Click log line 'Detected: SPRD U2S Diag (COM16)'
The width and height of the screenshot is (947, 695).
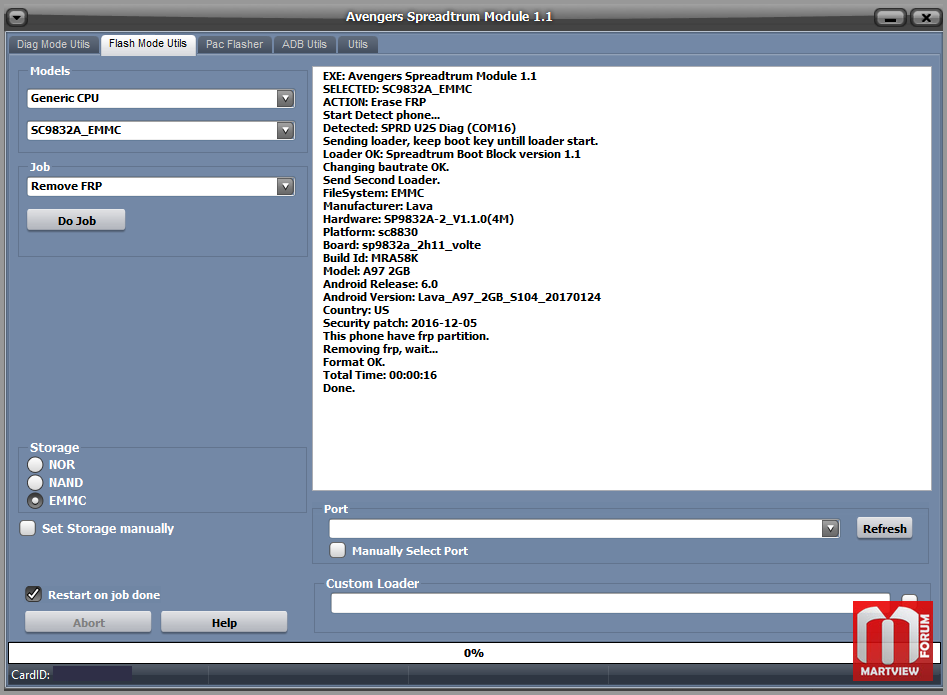click(420, 128)
